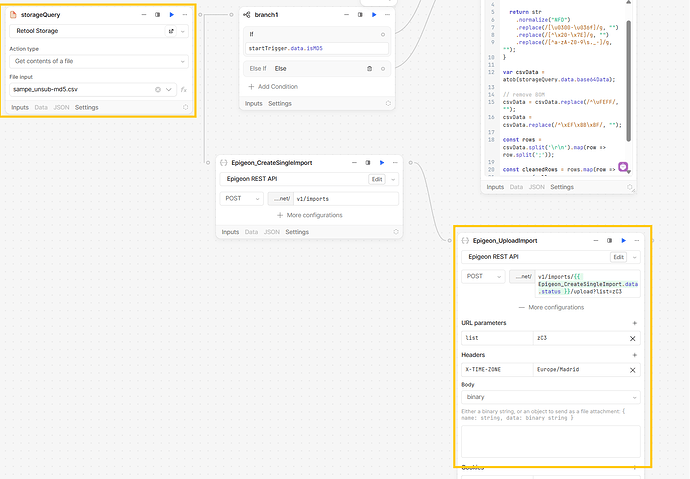Viewport: 690px width, 479px height.
Task: Click the storageQuery resource swap icon
Action: pyautogui.click(x=171, y=31)
